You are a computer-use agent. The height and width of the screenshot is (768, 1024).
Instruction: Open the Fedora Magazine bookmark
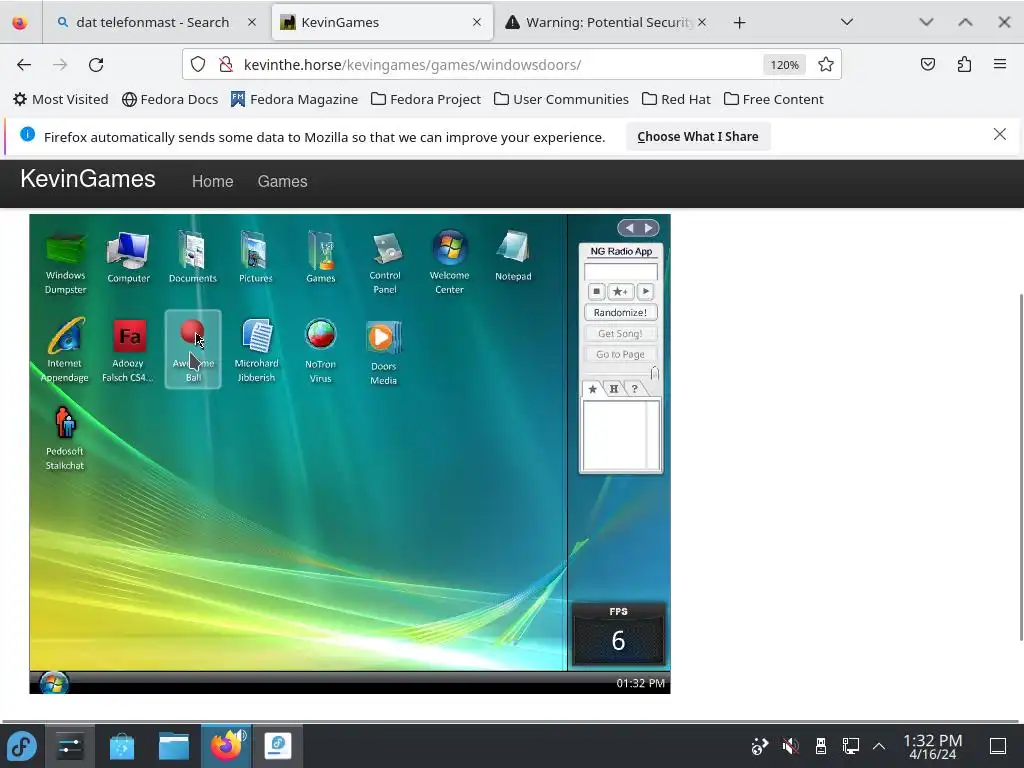click(x=295, y=99)
